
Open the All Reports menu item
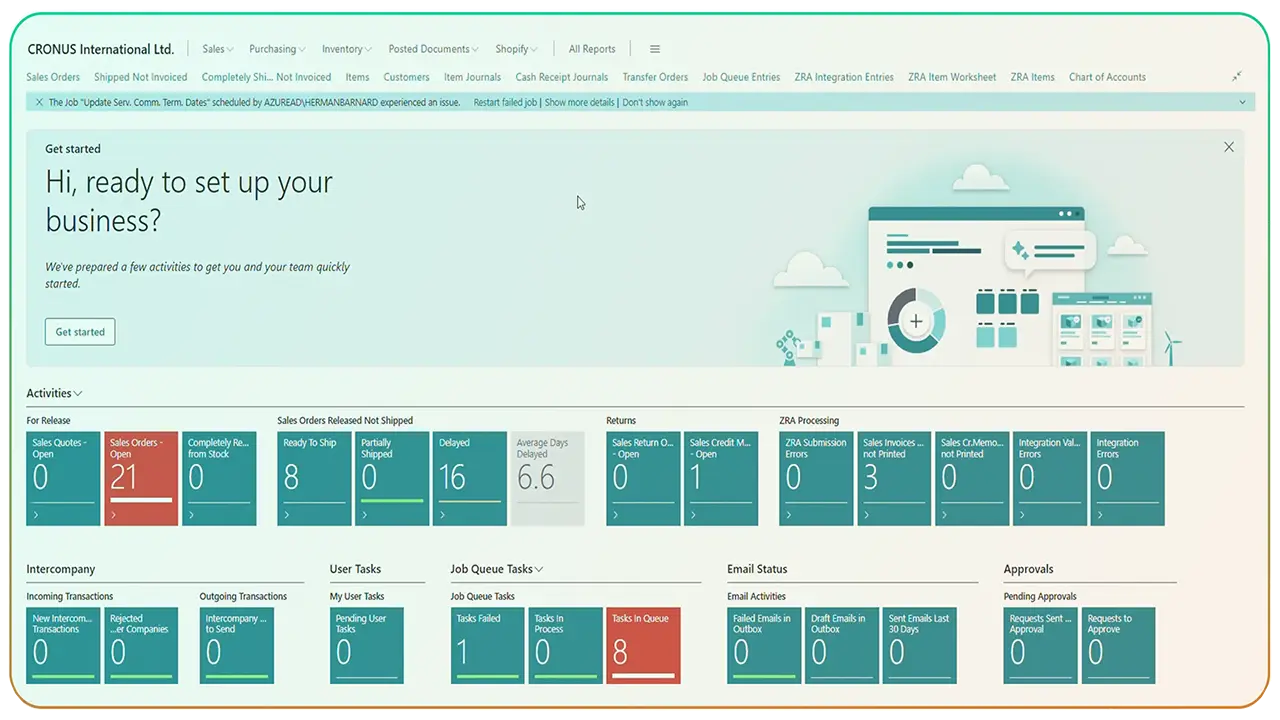click(x=592, y=49)
